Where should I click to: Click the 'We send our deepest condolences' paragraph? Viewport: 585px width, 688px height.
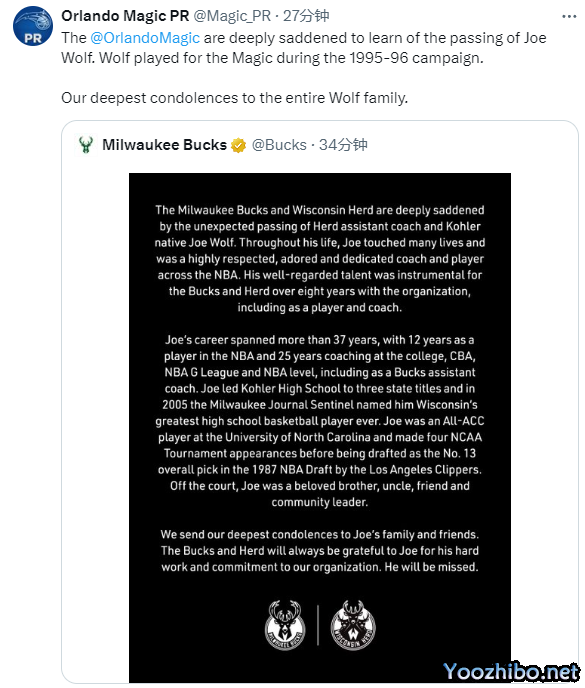(x=319, y=551)
